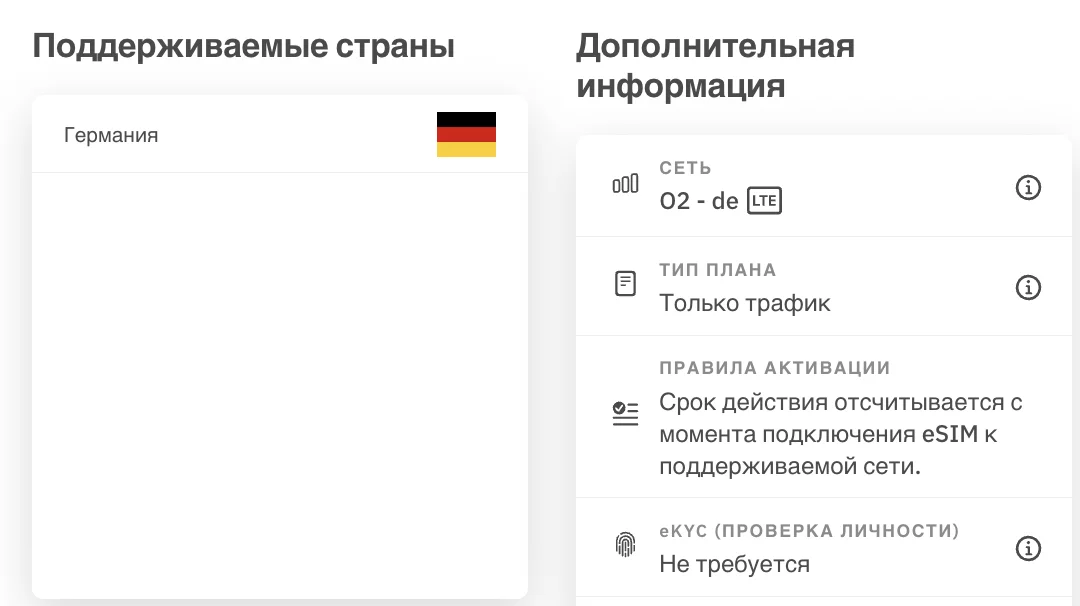Open the info icon for Сеть

coord(1028,187)
